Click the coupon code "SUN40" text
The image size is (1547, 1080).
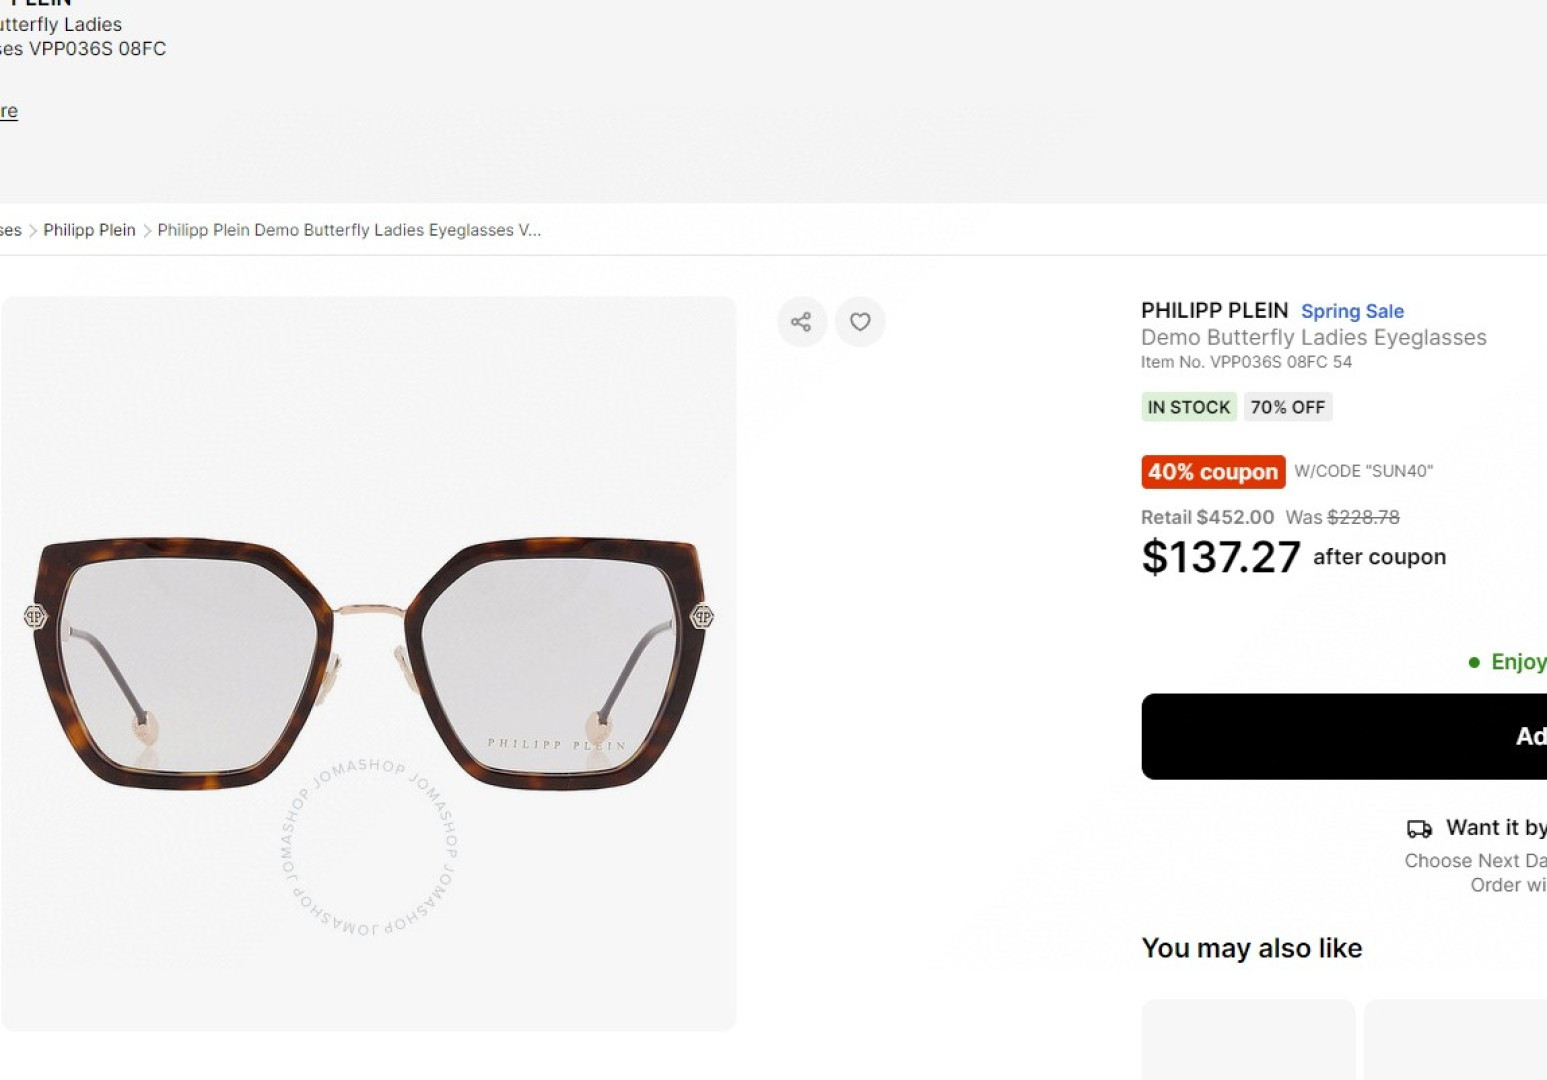(x=1363, y=471)
